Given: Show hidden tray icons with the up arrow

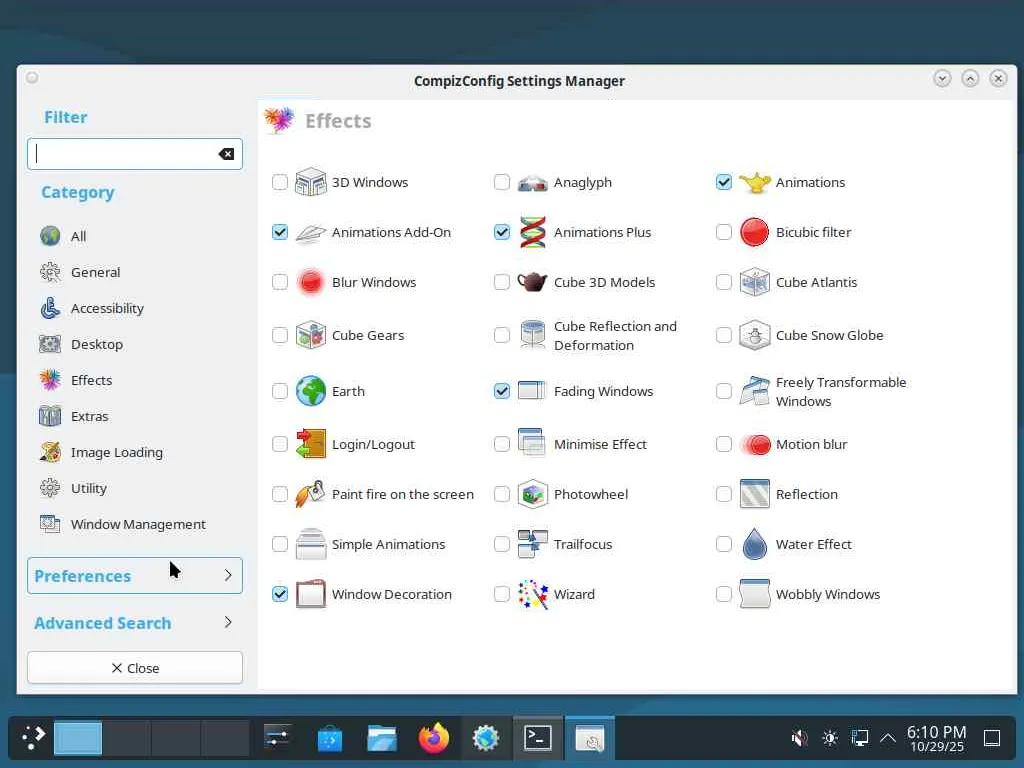Looking at the screenshot, I should tap(888, 739).
